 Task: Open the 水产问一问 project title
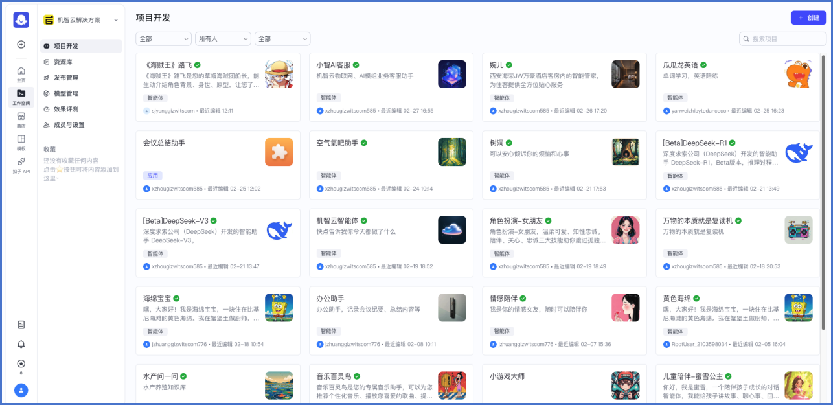pyautogui.click(x=160, y=376)
